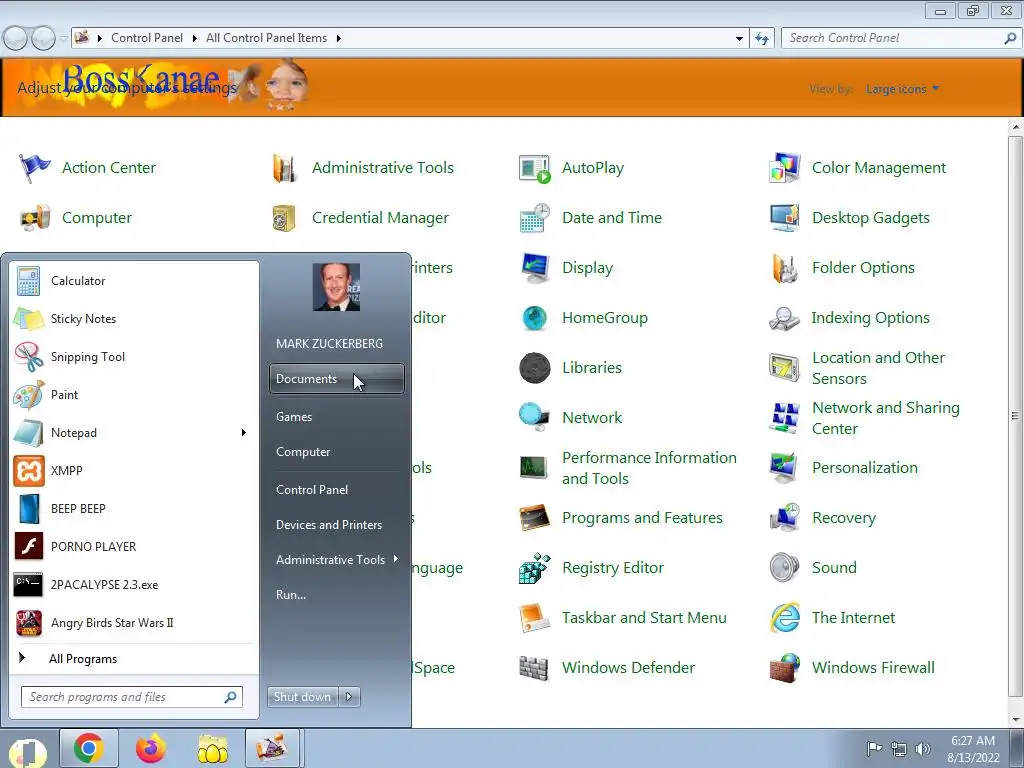Open the View by Large icons dropdown

(x=903, y=89)
